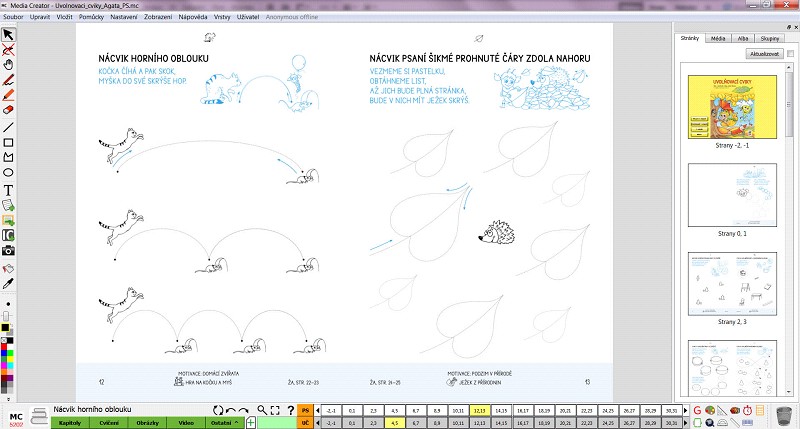The image size is (800, 429).
Task: Open the Vložit menu
Action: [64, 17]
